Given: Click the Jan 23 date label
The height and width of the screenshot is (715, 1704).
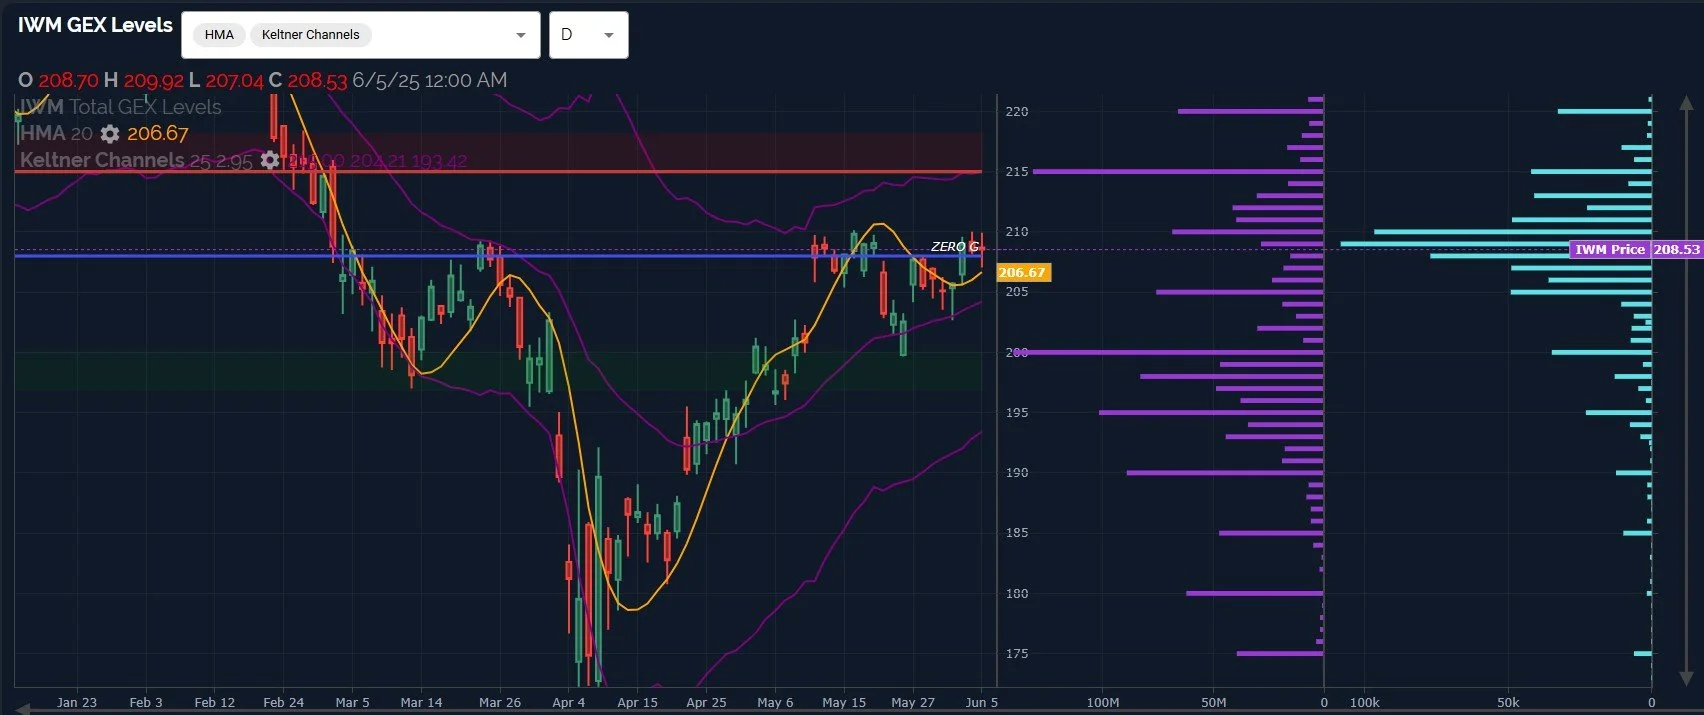Looking at the screenshot, I should pos(77,702).
